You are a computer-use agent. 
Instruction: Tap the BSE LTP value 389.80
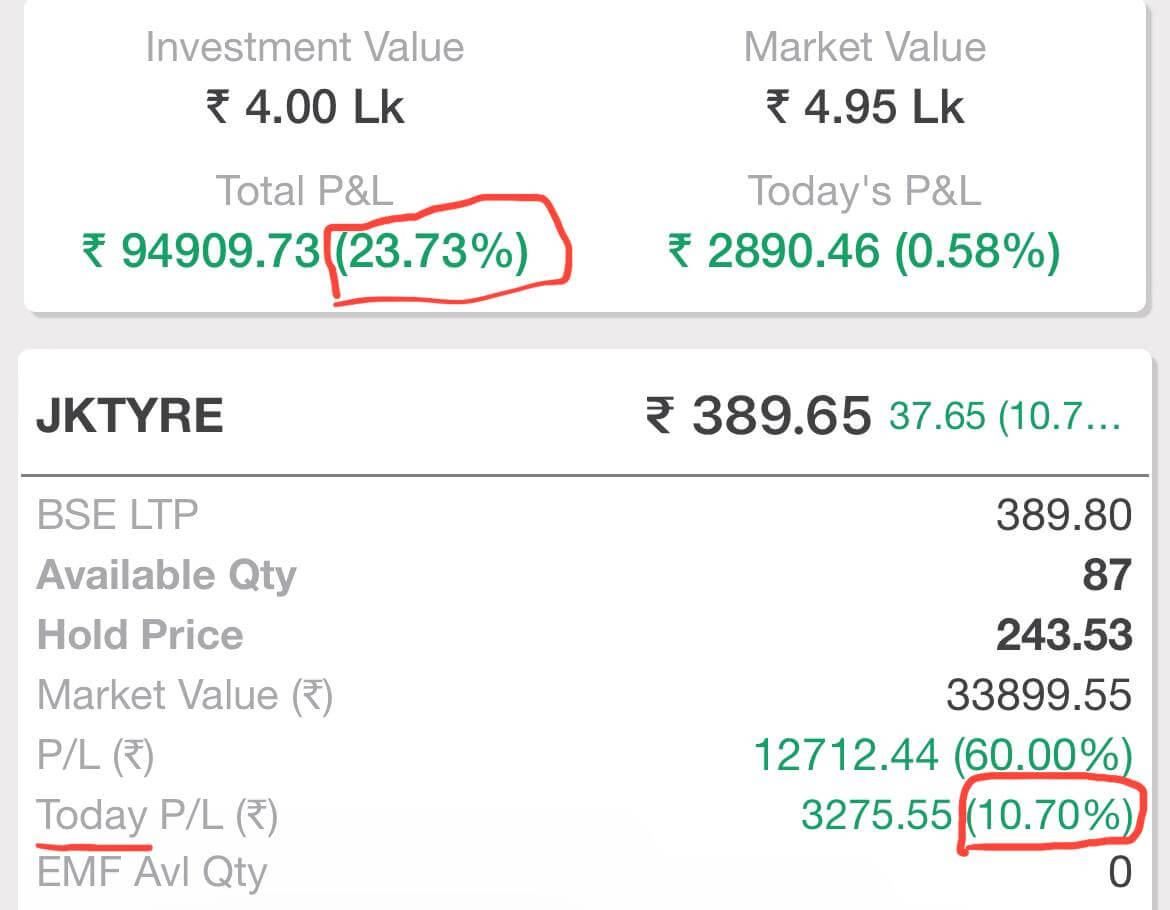pos(1064,515)
